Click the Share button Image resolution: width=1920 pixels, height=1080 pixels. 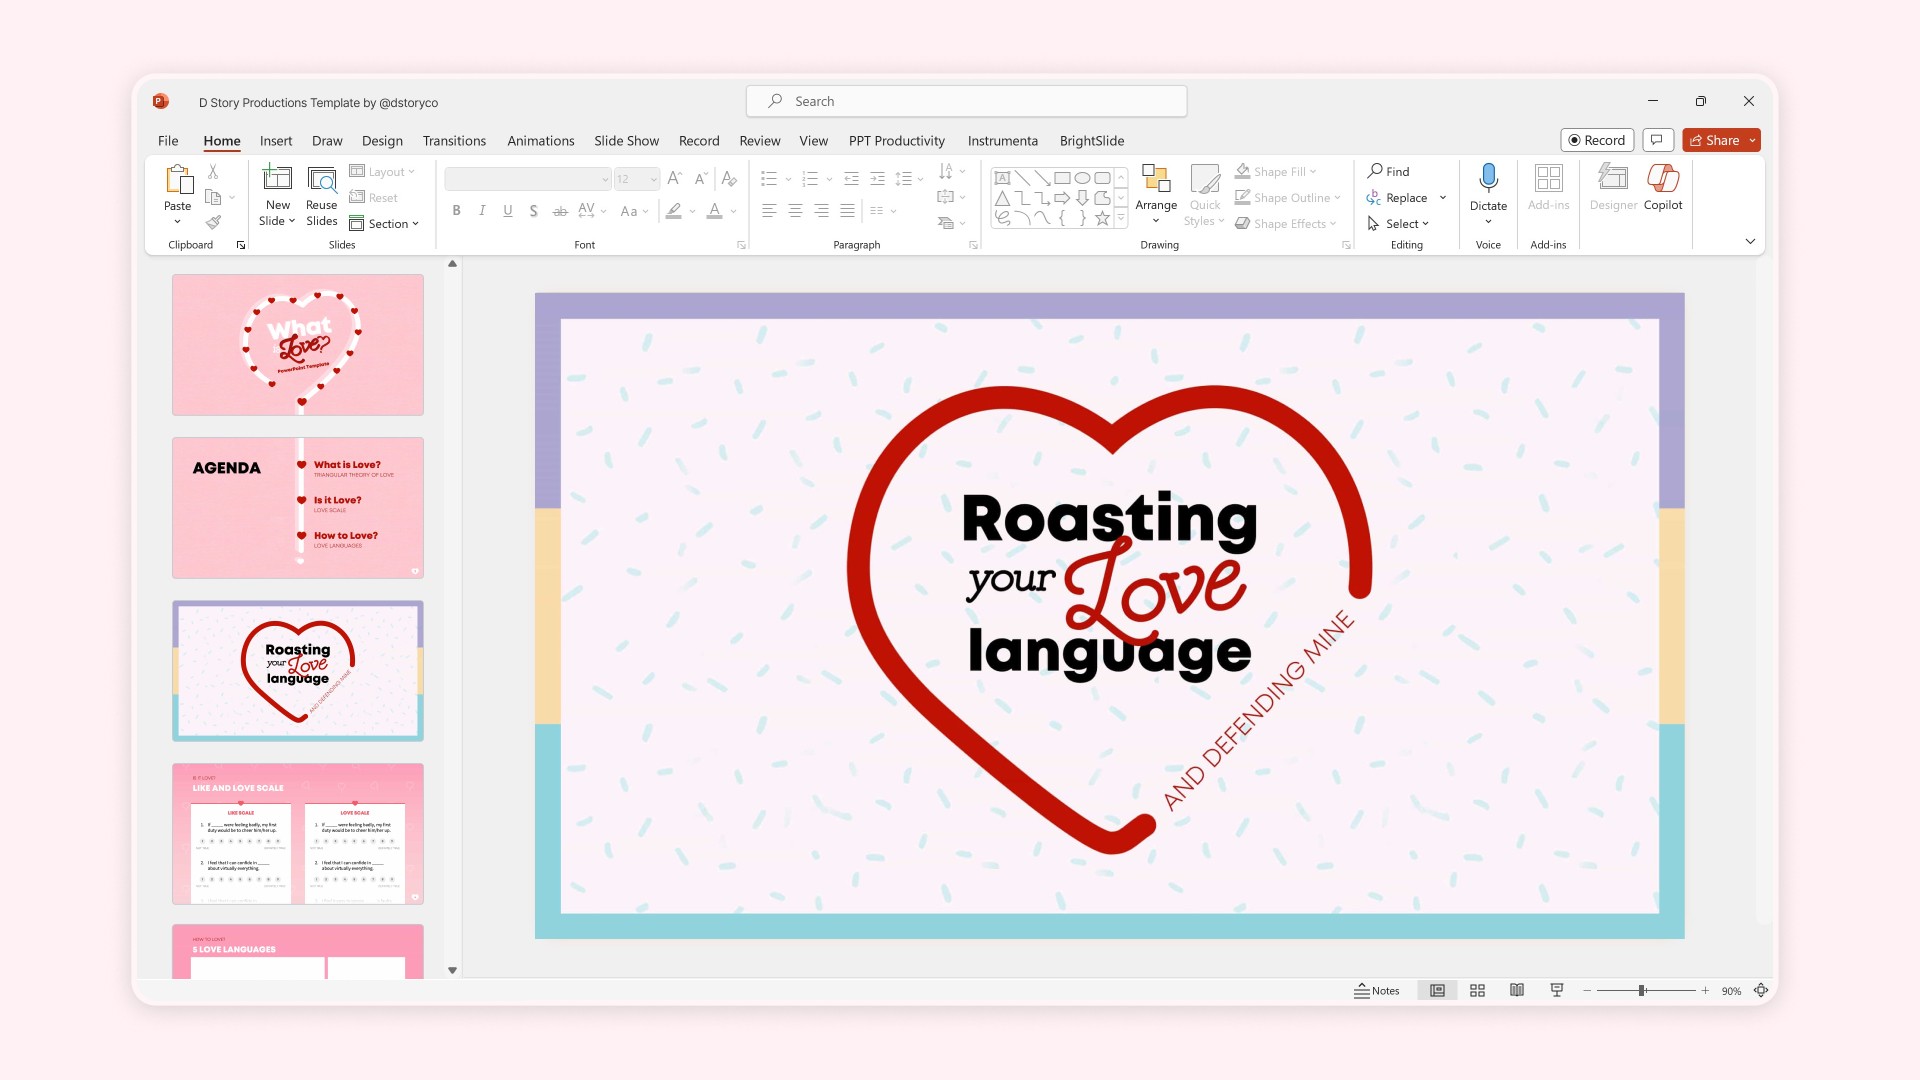(x=1714, y=140)
